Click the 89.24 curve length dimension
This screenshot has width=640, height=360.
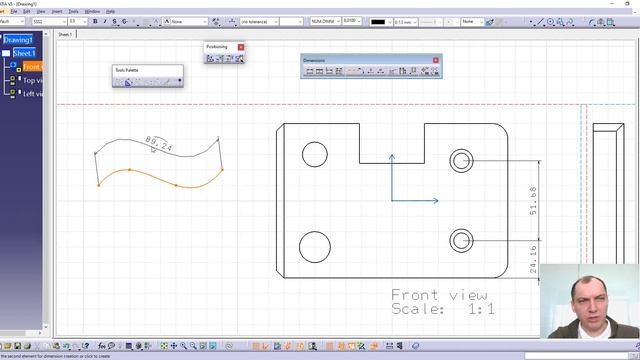pyautogui.click(x=158, y=143)
